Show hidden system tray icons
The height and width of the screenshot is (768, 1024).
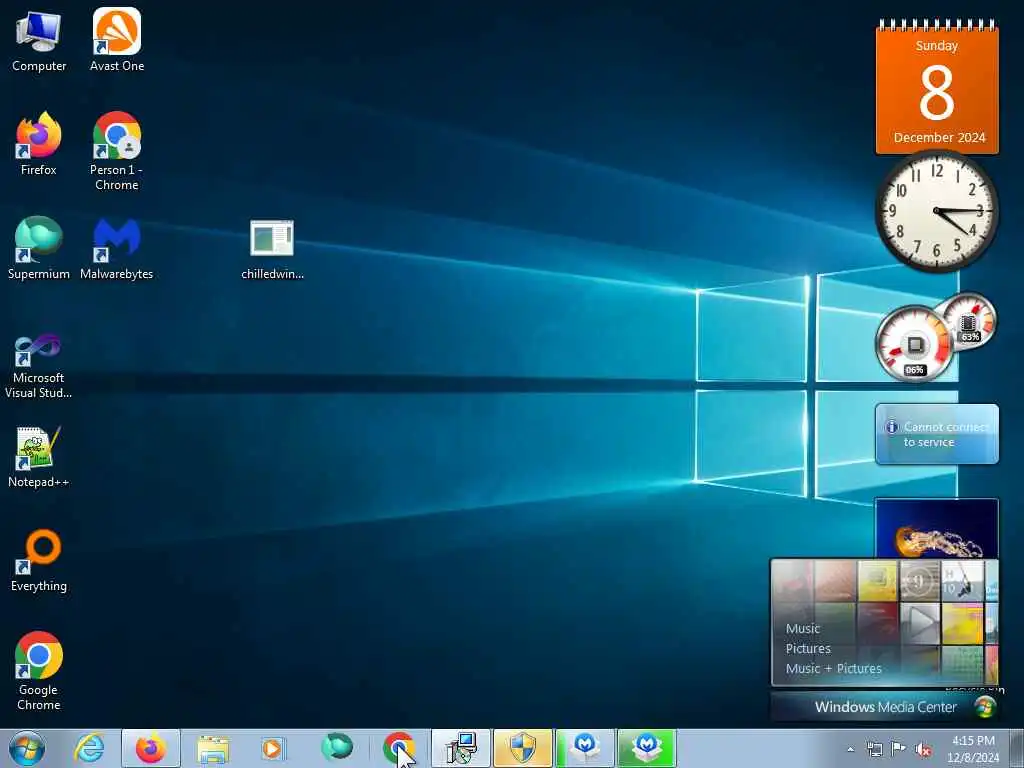click(850, 749)
